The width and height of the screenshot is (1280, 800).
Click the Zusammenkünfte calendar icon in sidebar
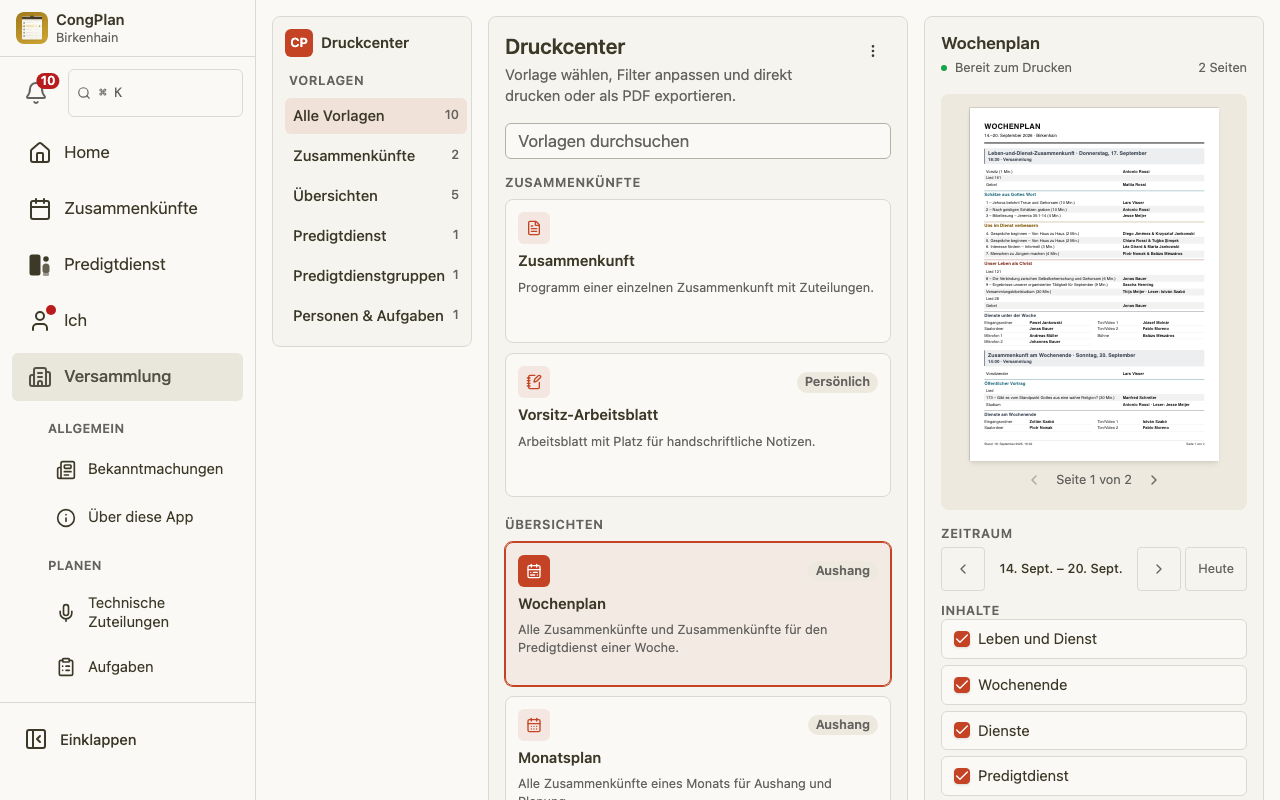(x=40, y=208)
